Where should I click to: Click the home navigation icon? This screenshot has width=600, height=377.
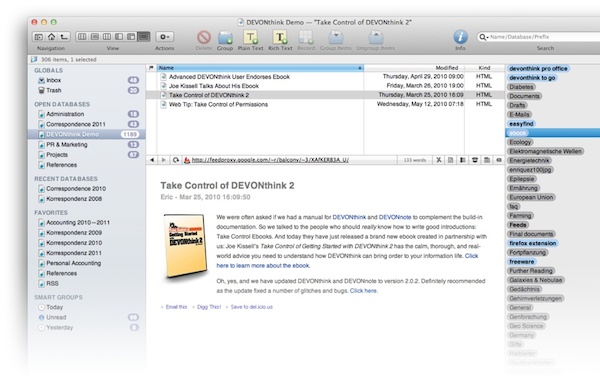51,37
